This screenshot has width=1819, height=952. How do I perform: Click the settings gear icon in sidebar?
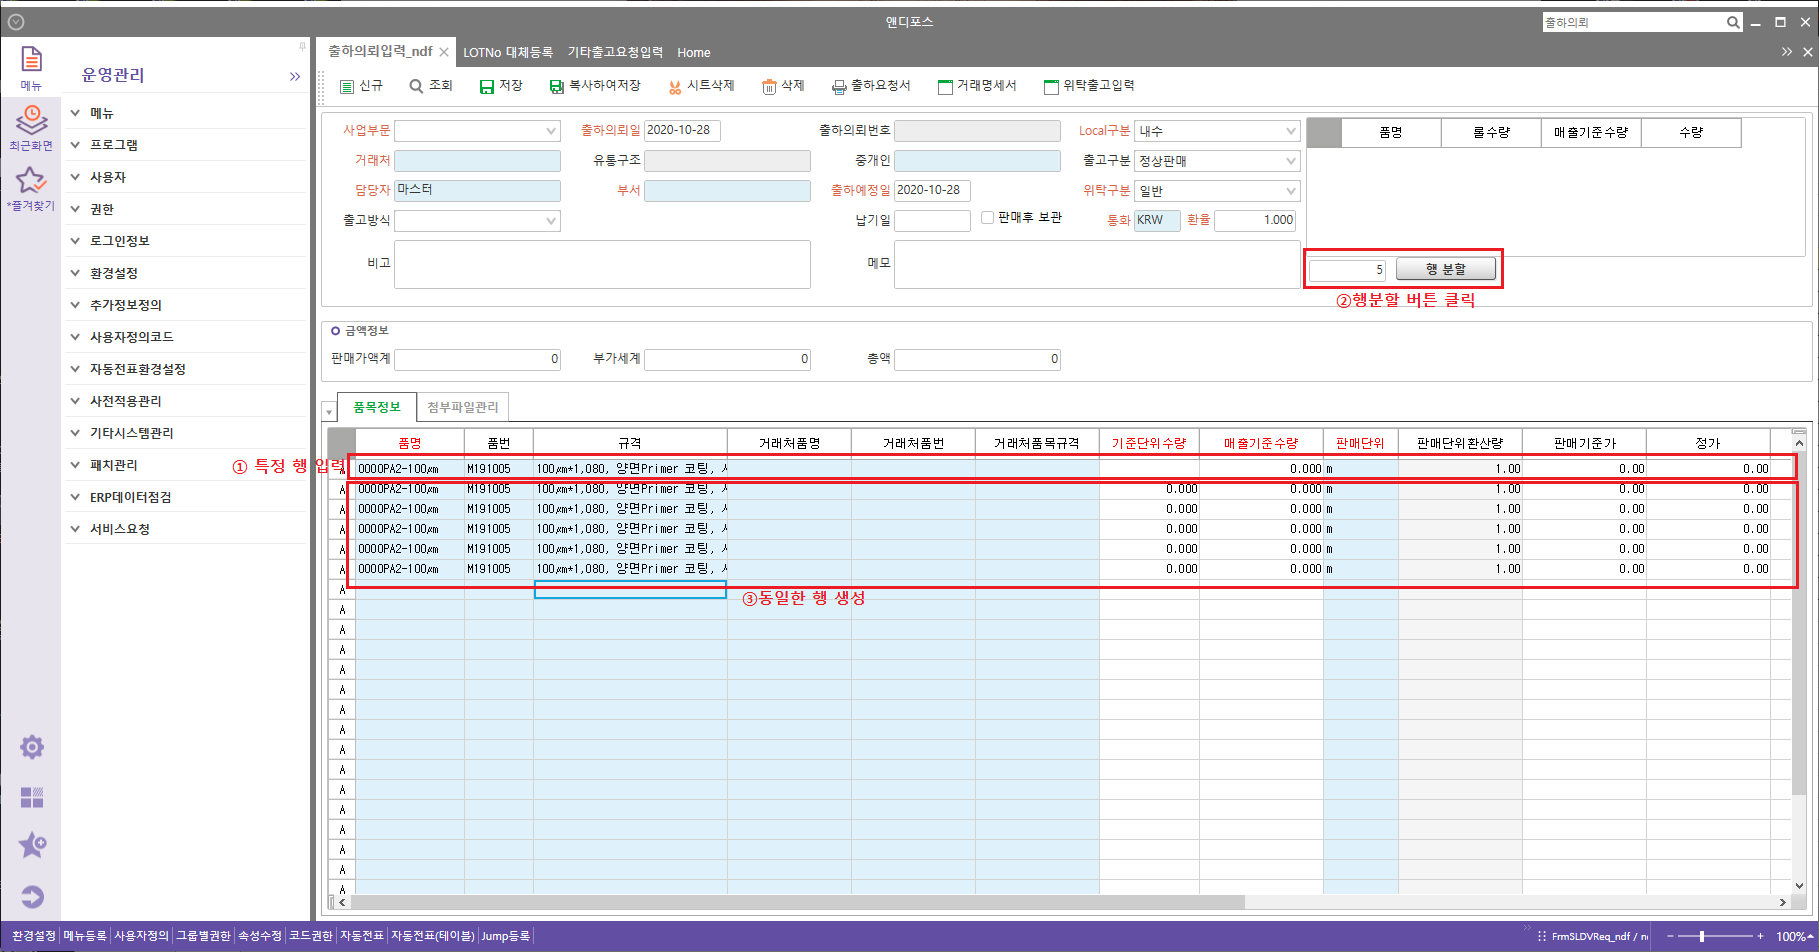[x=32, y=747]
